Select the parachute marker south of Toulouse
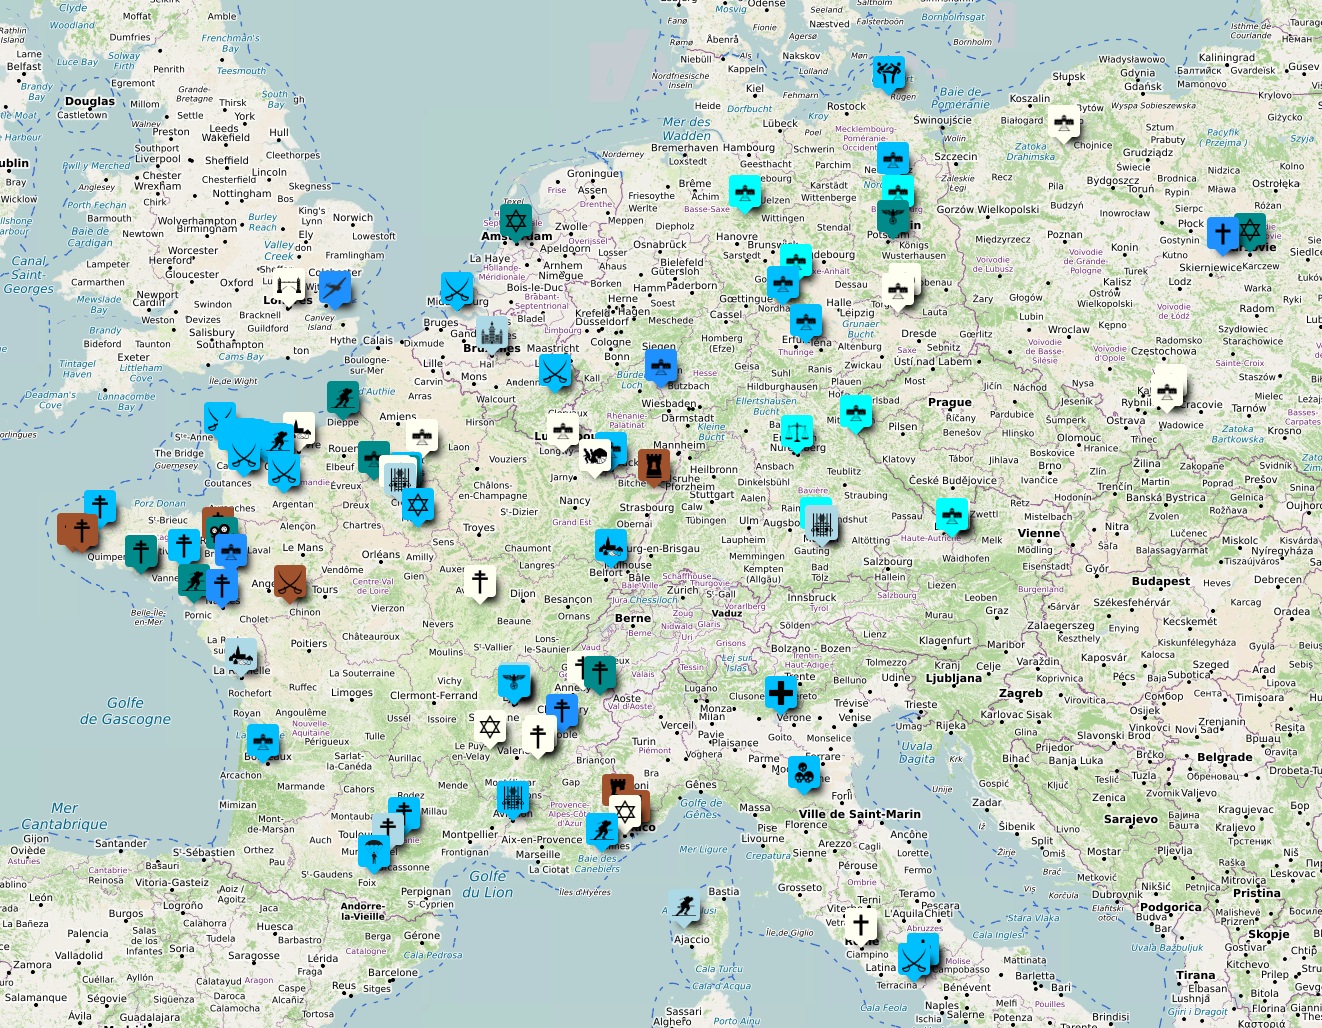The height and width of the screenshot is (1028, 1322). pyautogui.click(x=374, y=852)
